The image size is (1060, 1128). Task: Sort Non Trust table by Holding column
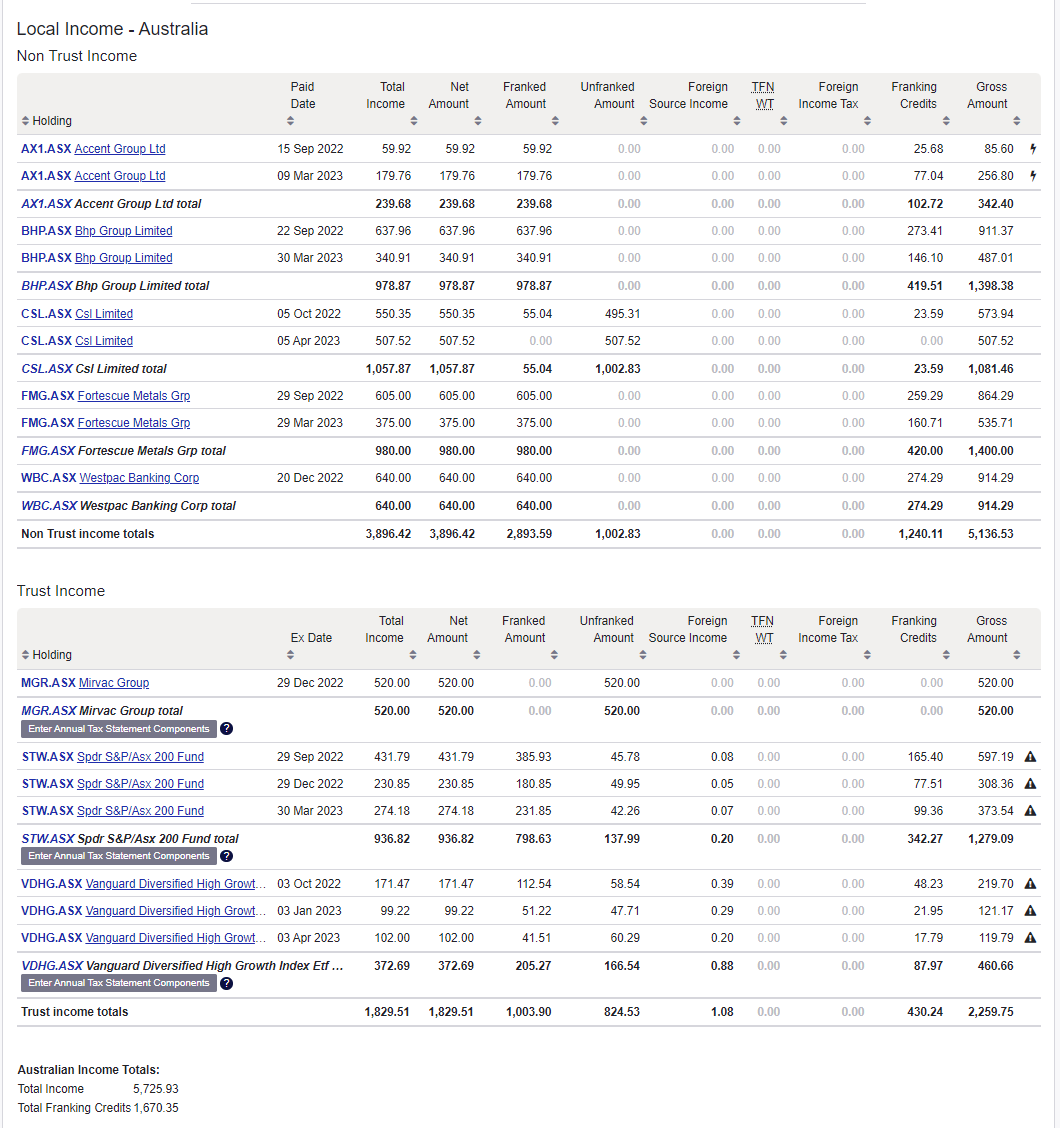click(x=47, y=121)
